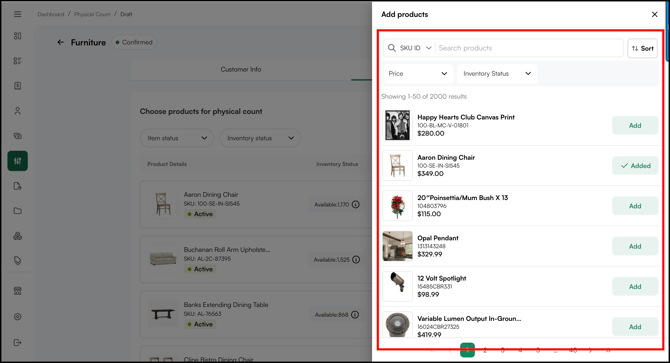Go to pagination page 40
Viewport: 670px width, 363px height.
click(573, 350)
